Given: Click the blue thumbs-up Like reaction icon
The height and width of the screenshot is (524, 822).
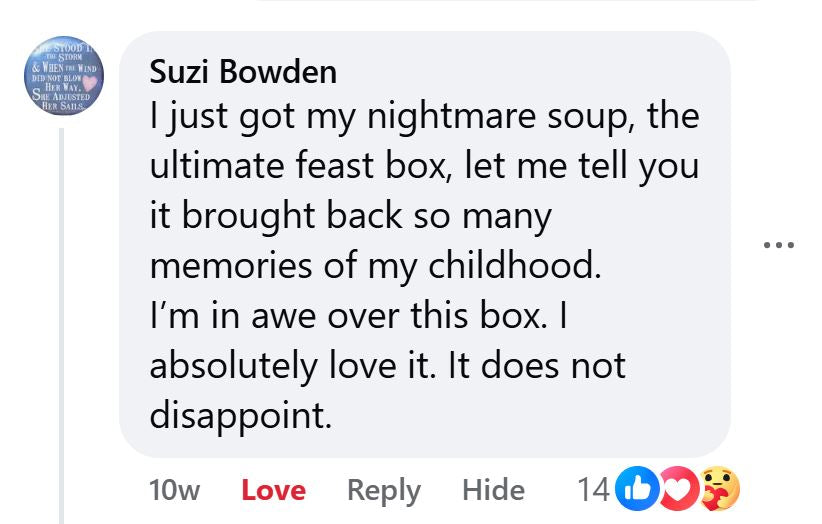Looking at the screenshot, I should (x=637, y=489).
